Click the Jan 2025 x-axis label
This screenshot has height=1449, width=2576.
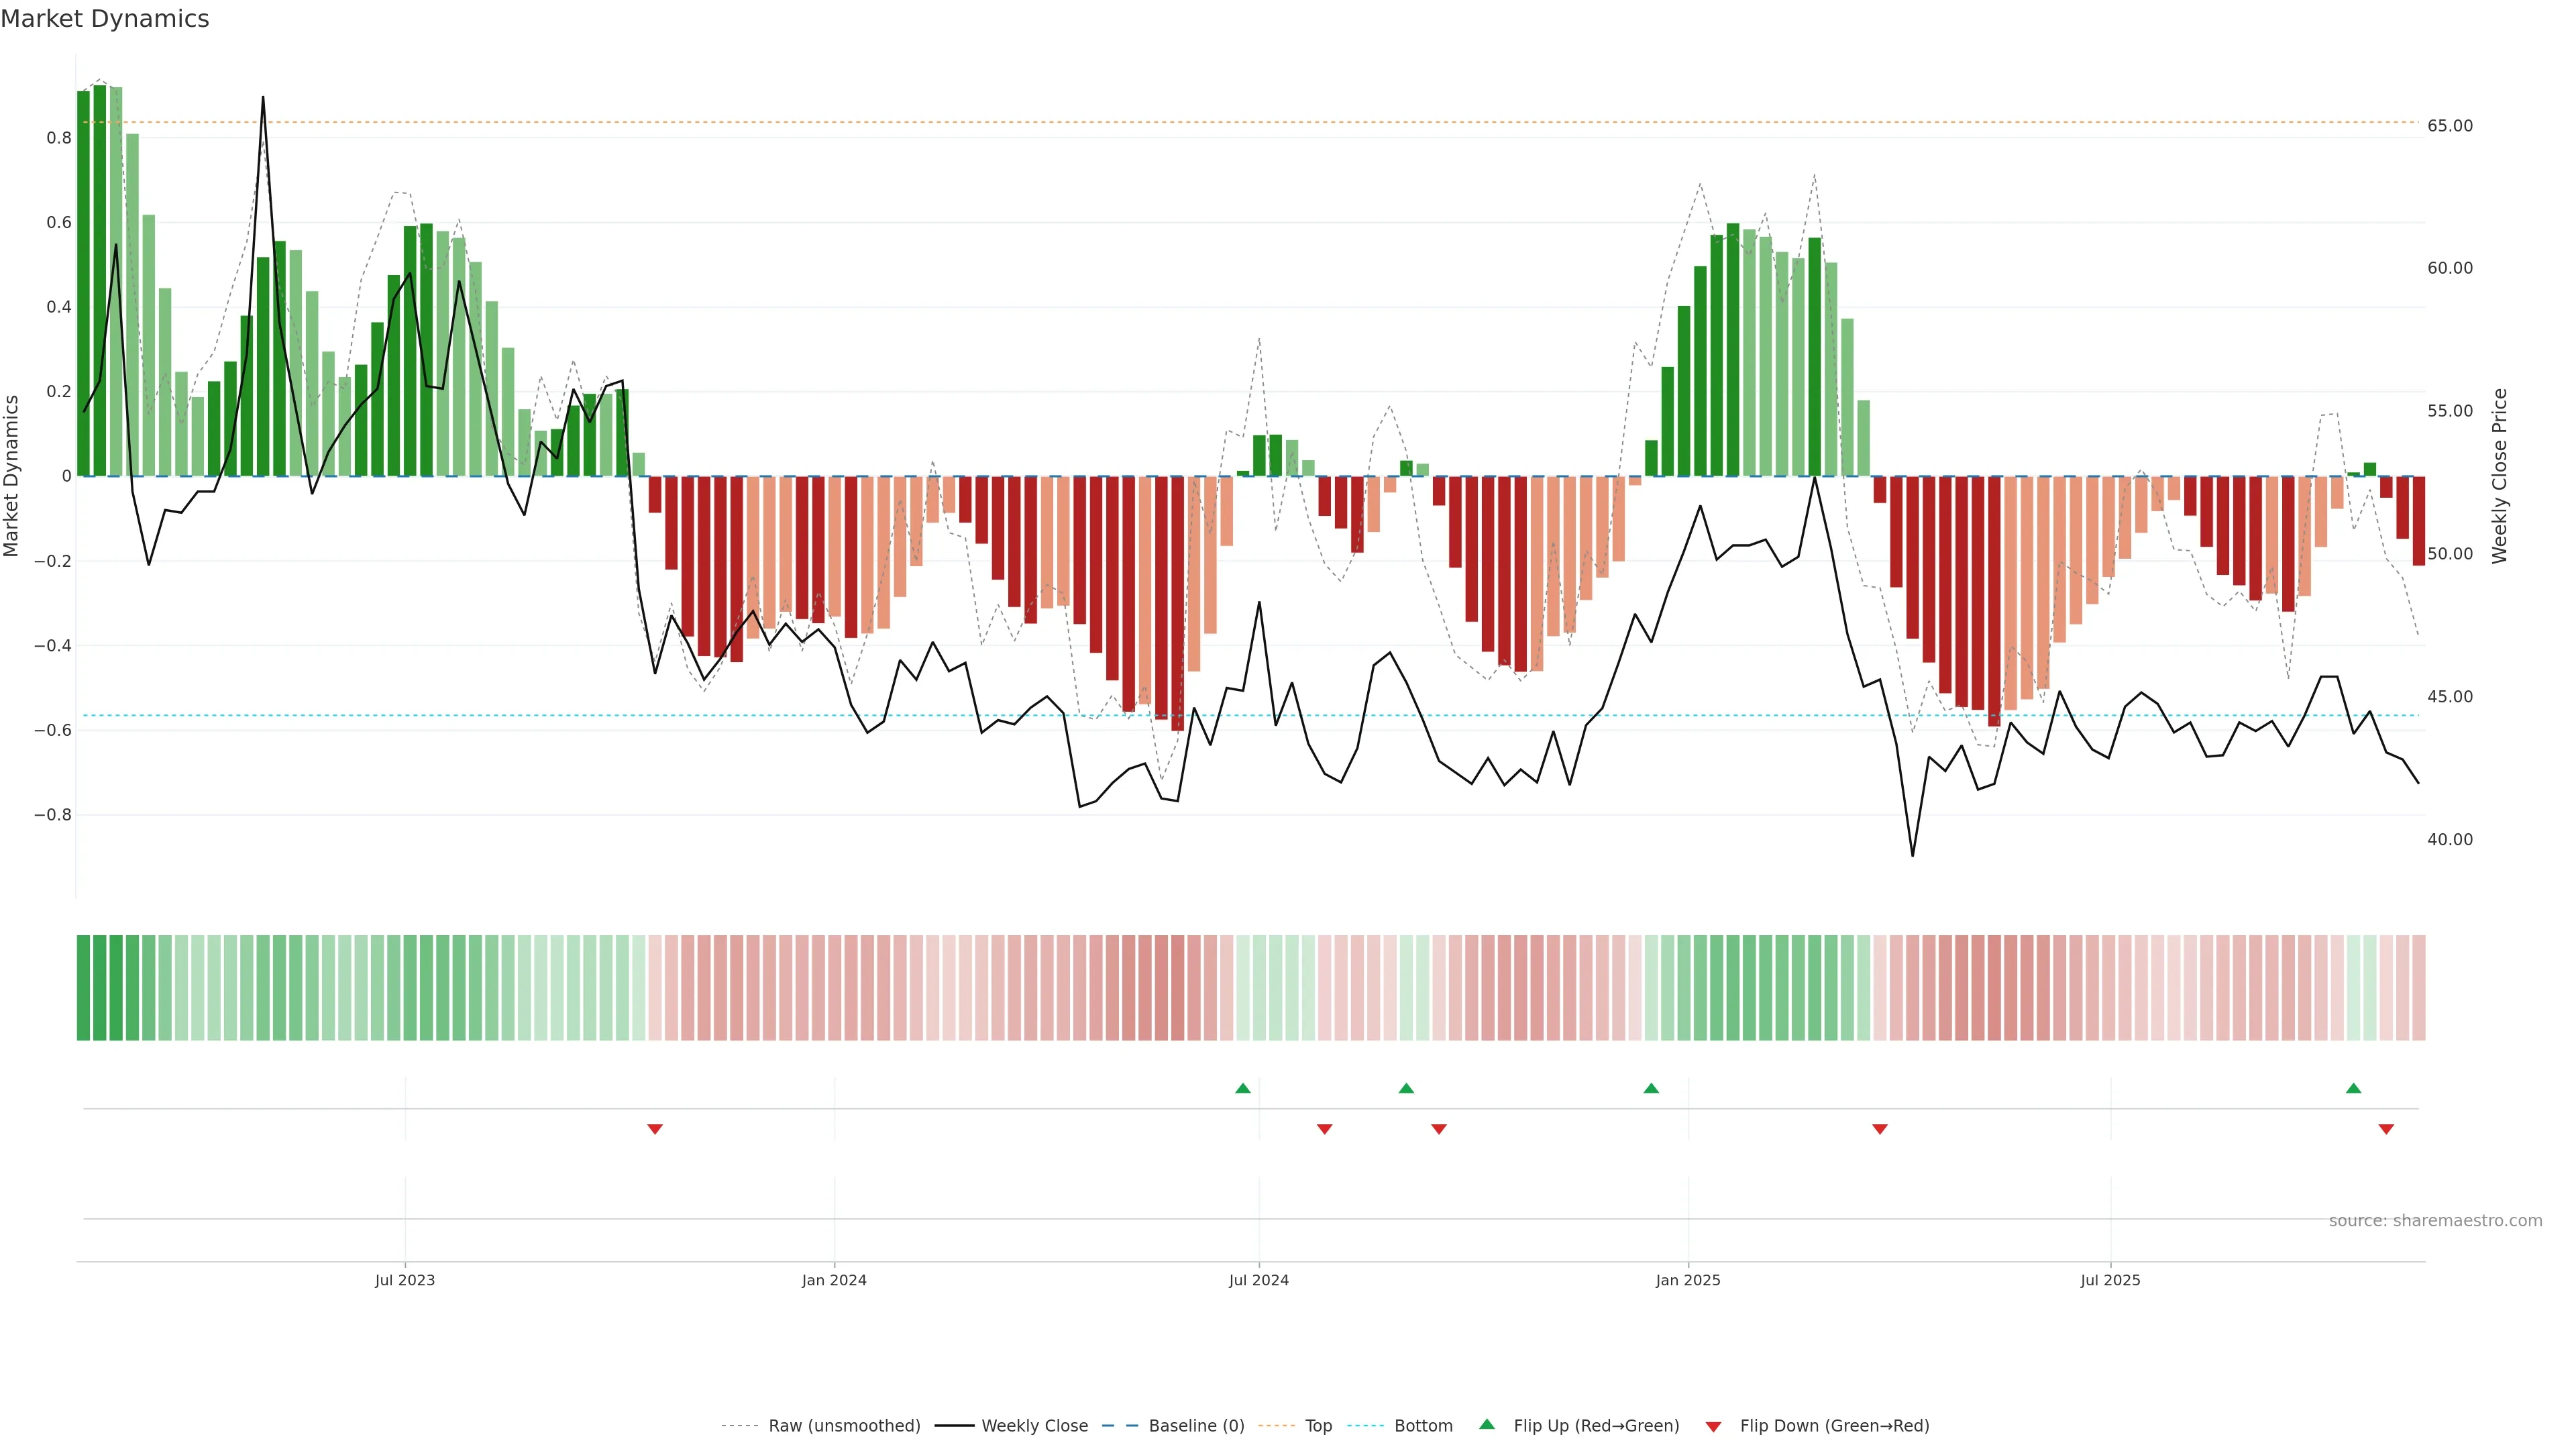[x=1688, y=1280]
